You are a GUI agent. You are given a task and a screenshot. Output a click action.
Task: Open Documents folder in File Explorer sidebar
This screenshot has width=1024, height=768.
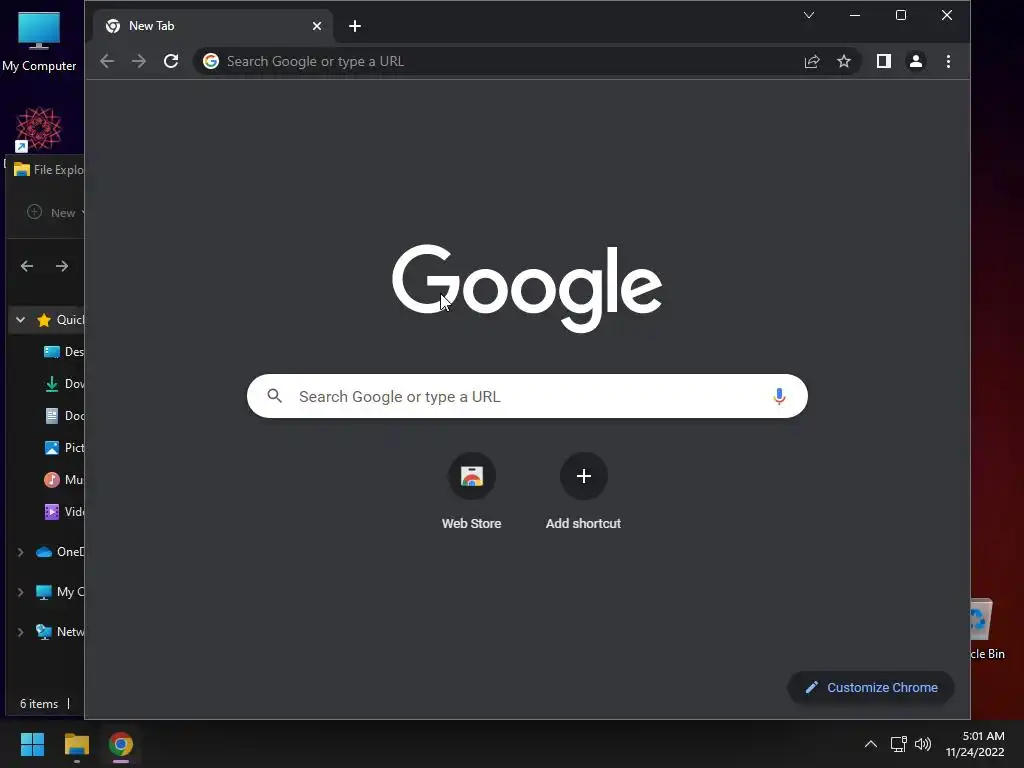coord(63,416)
